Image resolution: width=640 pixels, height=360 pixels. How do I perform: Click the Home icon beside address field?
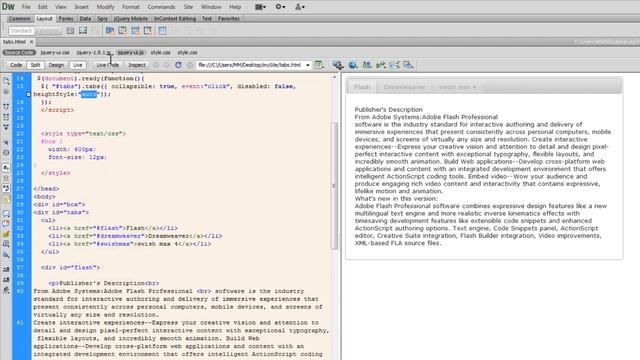pos(190,65)
